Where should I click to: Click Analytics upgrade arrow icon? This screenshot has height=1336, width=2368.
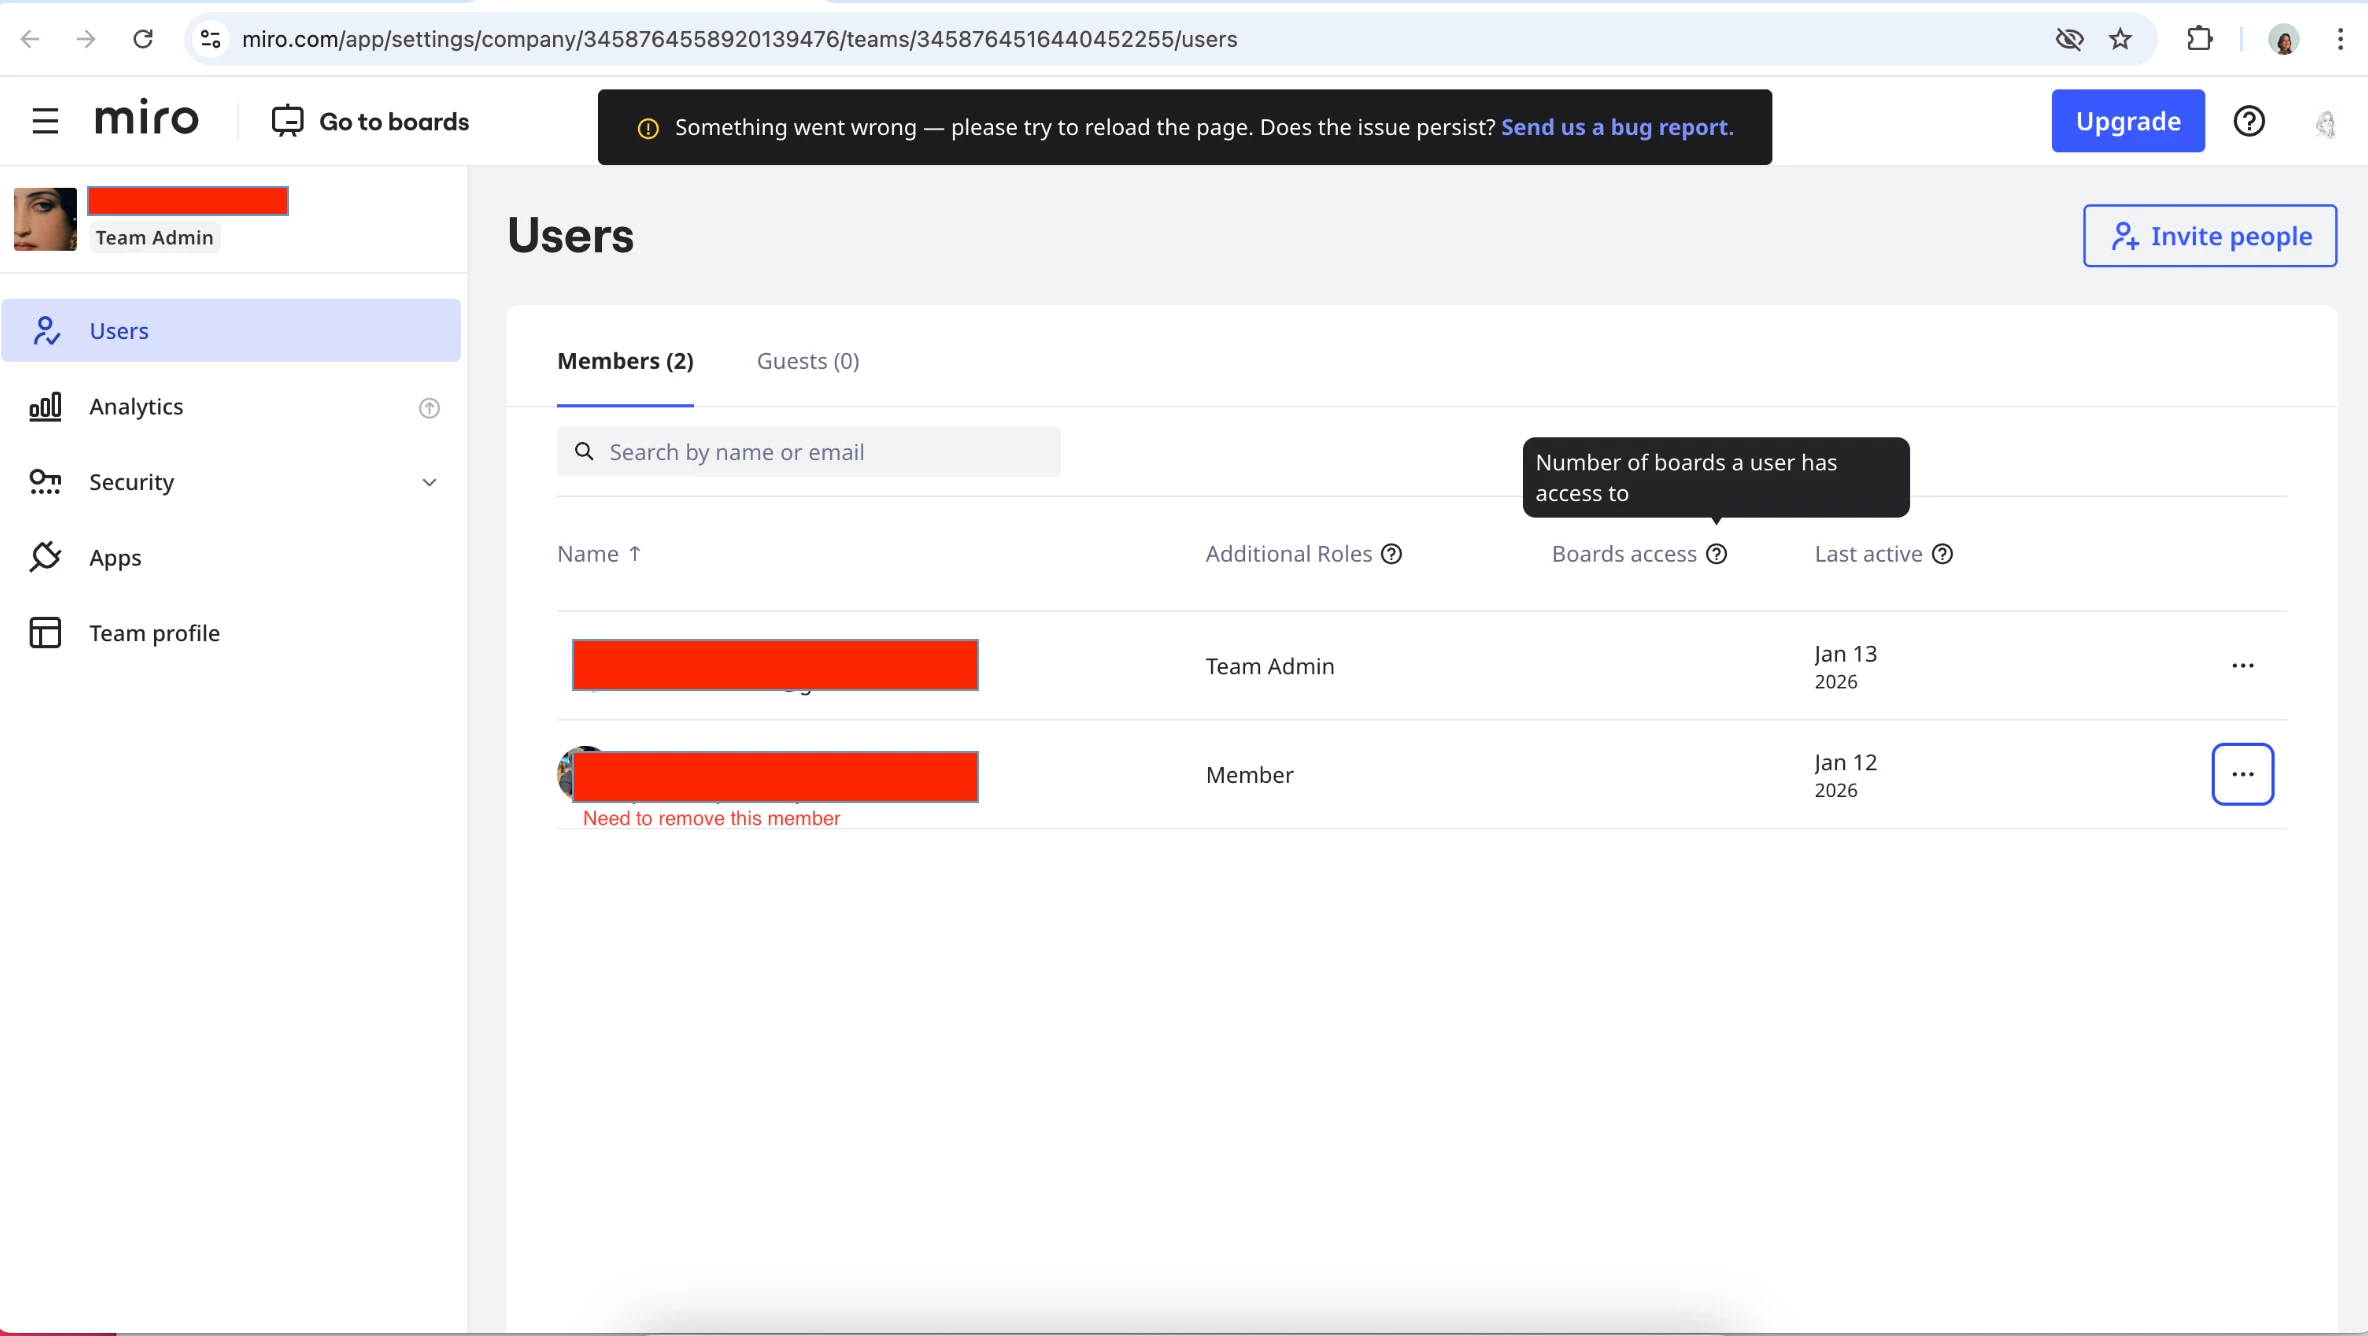(429, 408)
